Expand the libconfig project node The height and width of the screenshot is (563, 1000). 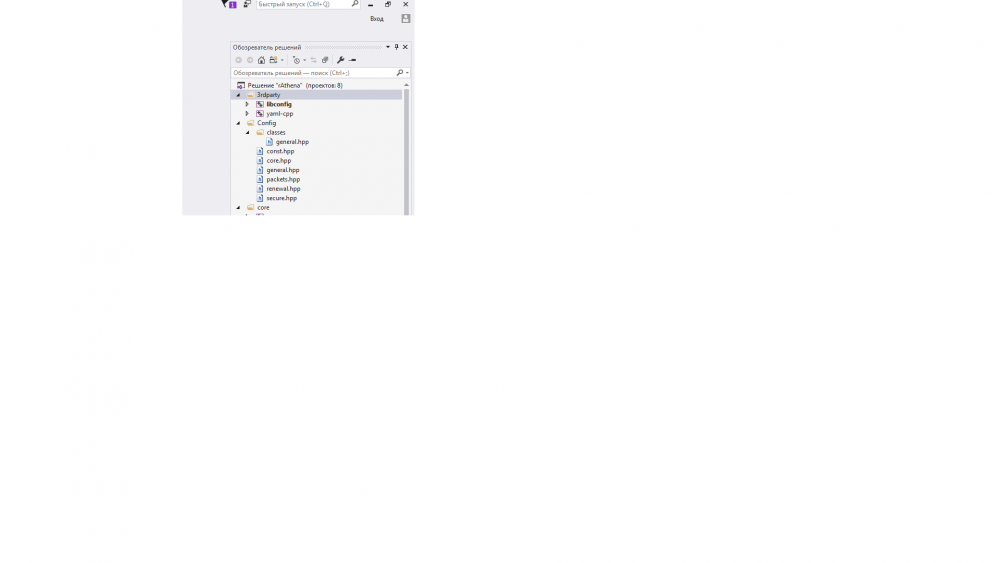(x=247, y=104)
